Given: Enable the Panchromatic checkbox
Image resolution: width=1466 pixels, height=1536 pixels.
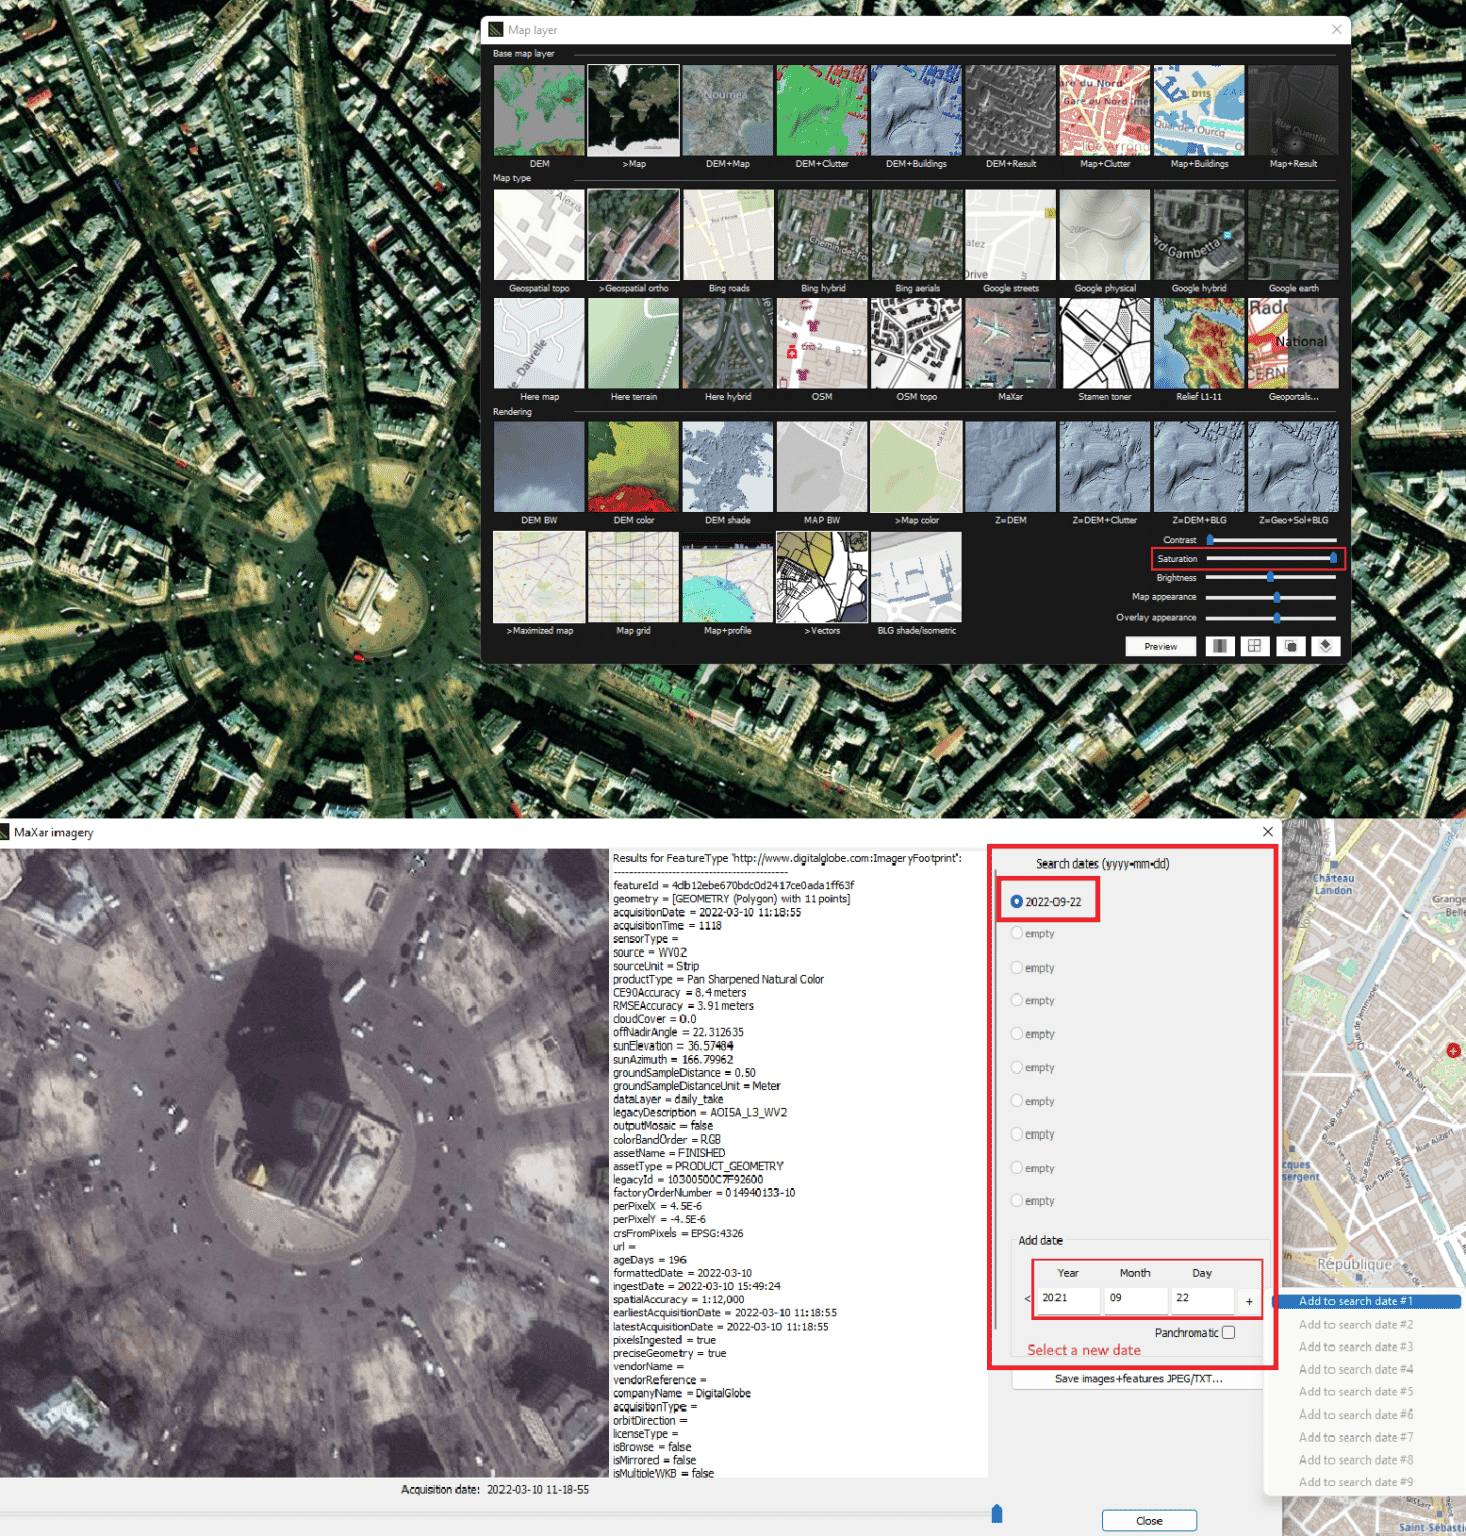Looking at the screenshot, I should pos(1228,1332).
